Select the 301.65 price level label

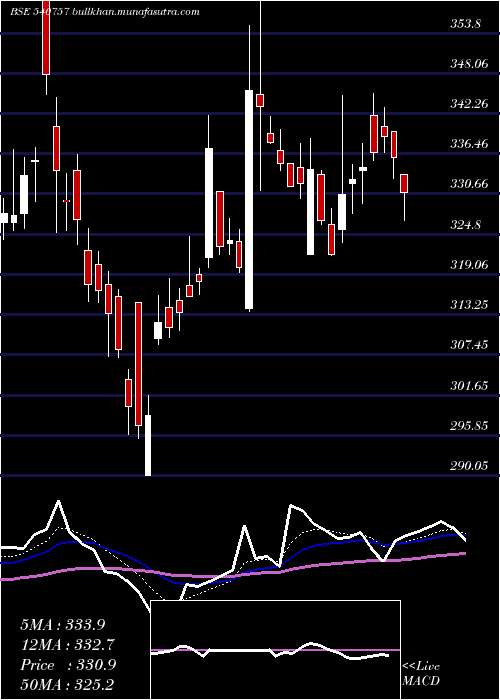pyautogui.click(x=468, y=386)
